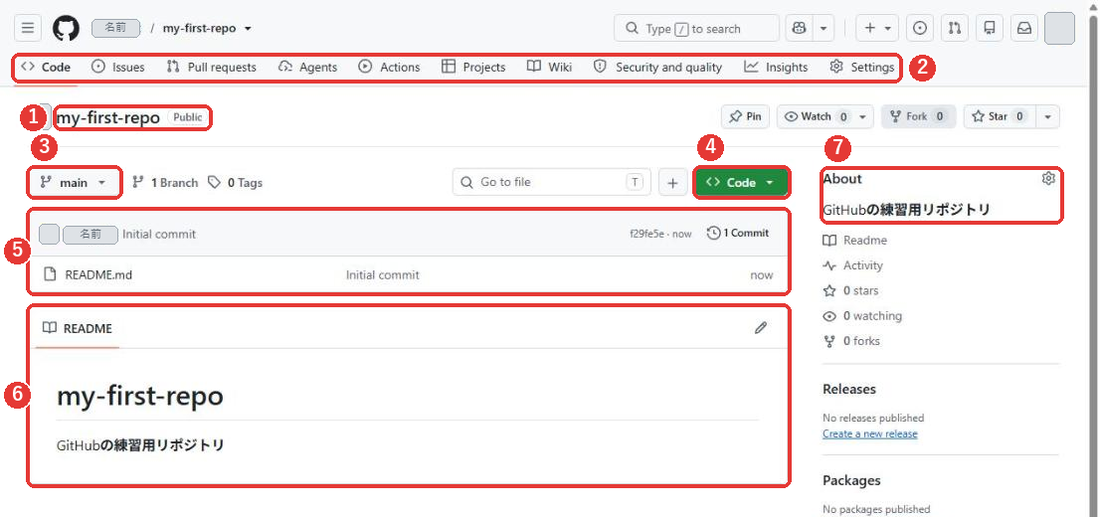Open the hamburger navigation menu
1100x517 pixels.
[x=27, y=29]
